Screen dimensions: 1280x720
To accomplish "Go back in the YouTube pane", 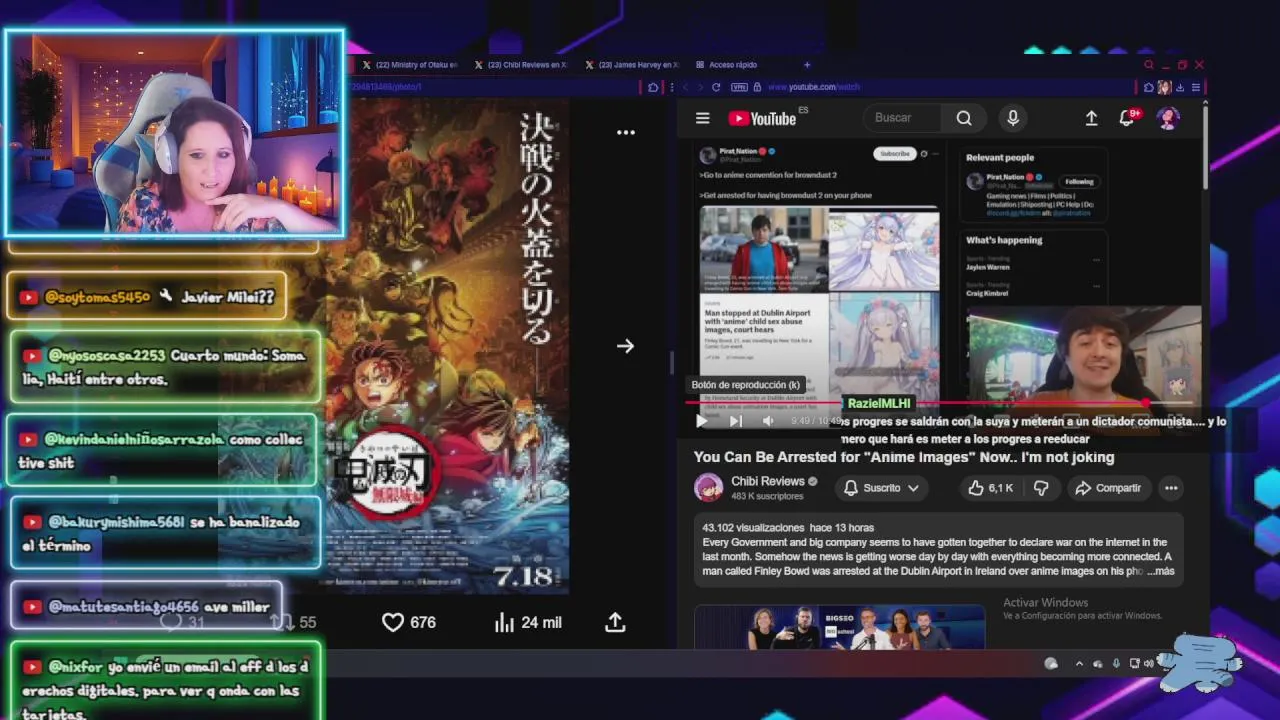I will (x=684, y=87).
